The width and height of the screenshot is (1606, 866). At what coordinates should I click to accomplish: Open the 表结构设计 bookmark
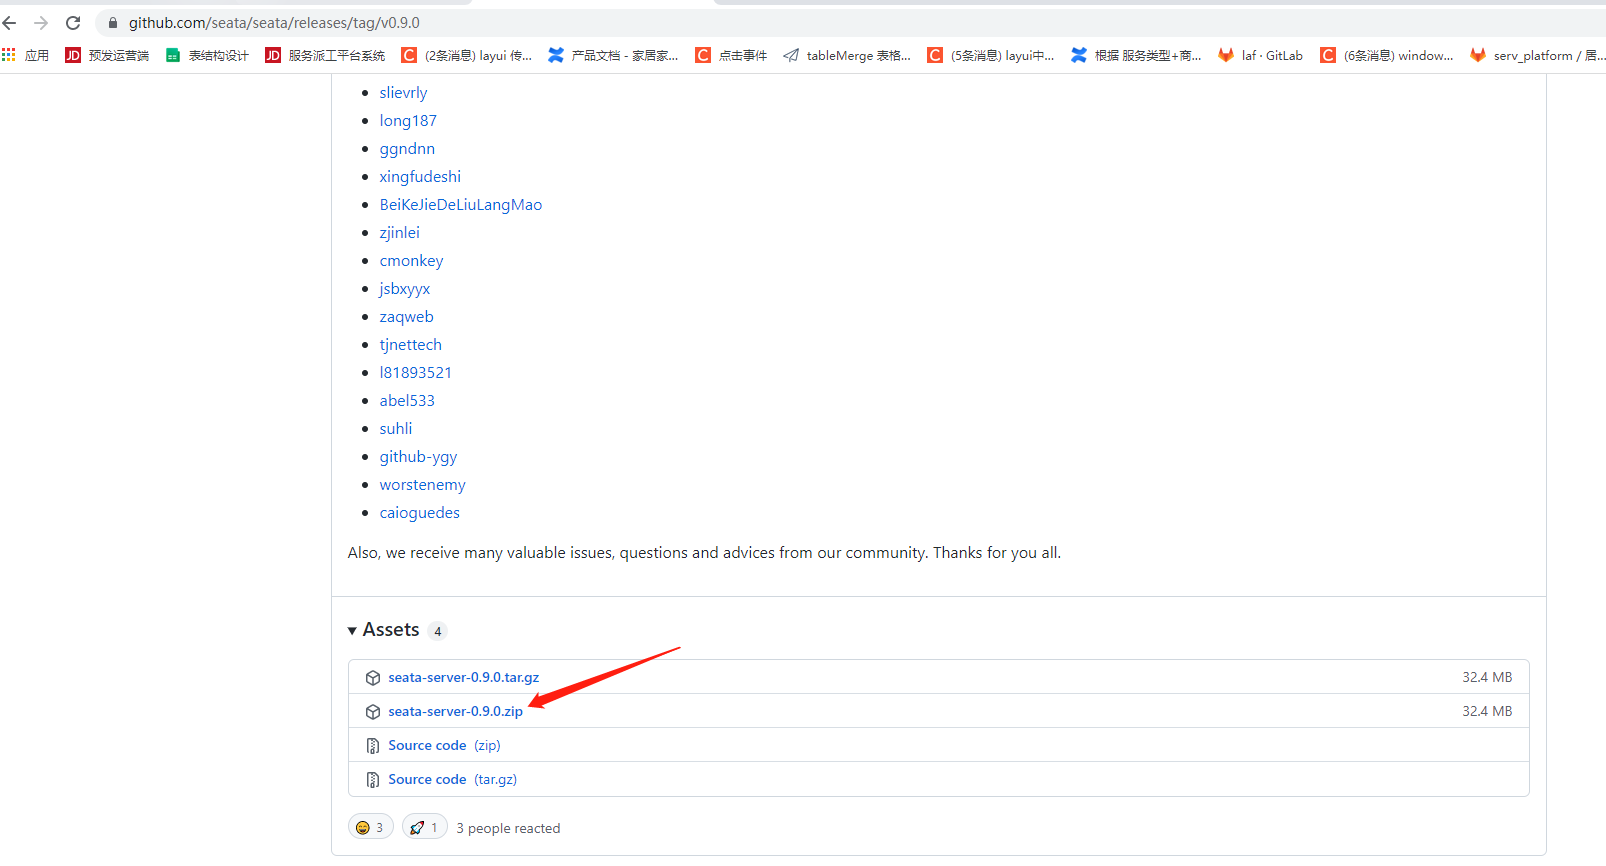pyautogui.click(x=207, y=55)
